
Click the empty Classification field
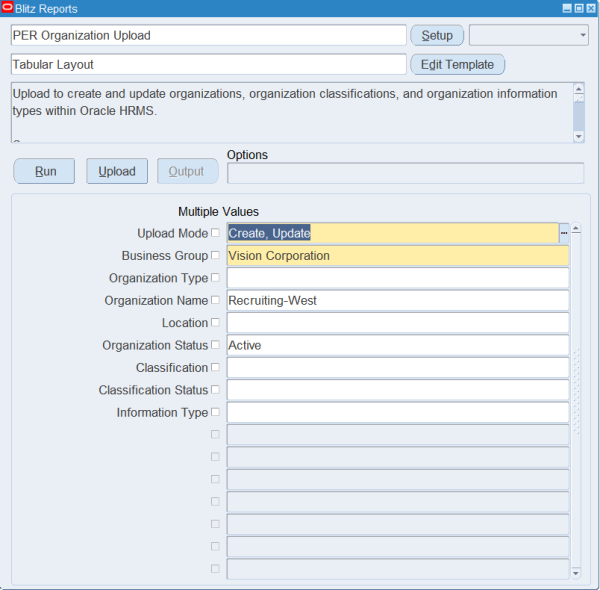398,367
